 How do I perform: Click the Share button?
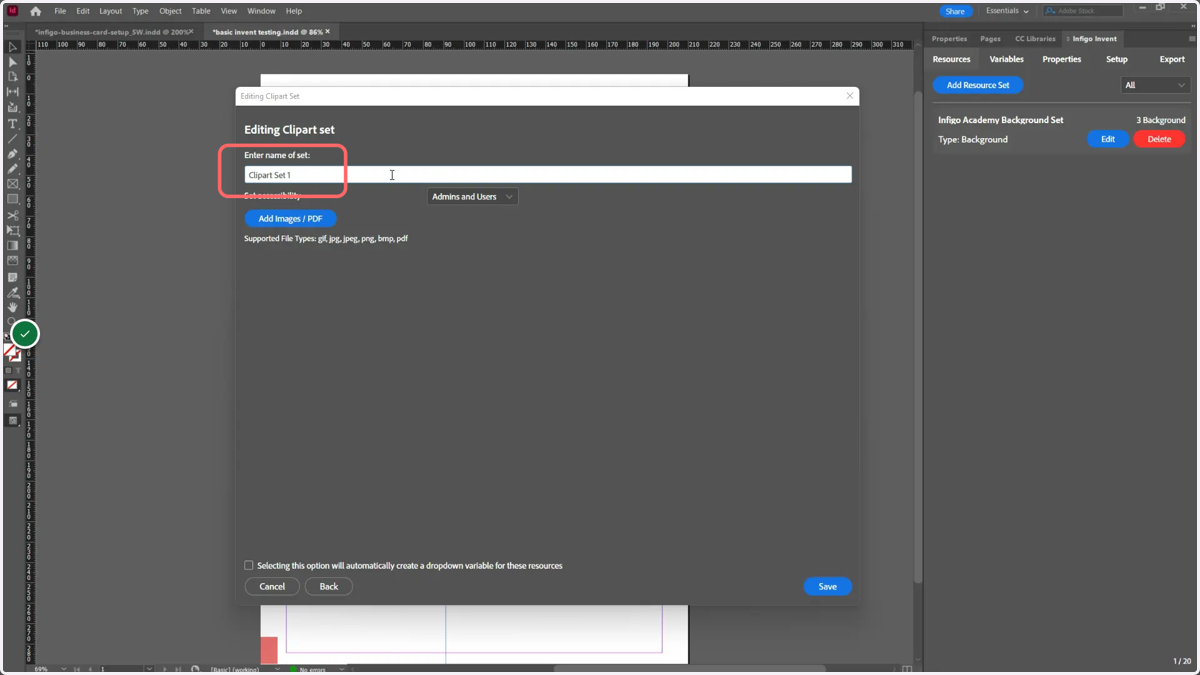click(x=955, y=11)
